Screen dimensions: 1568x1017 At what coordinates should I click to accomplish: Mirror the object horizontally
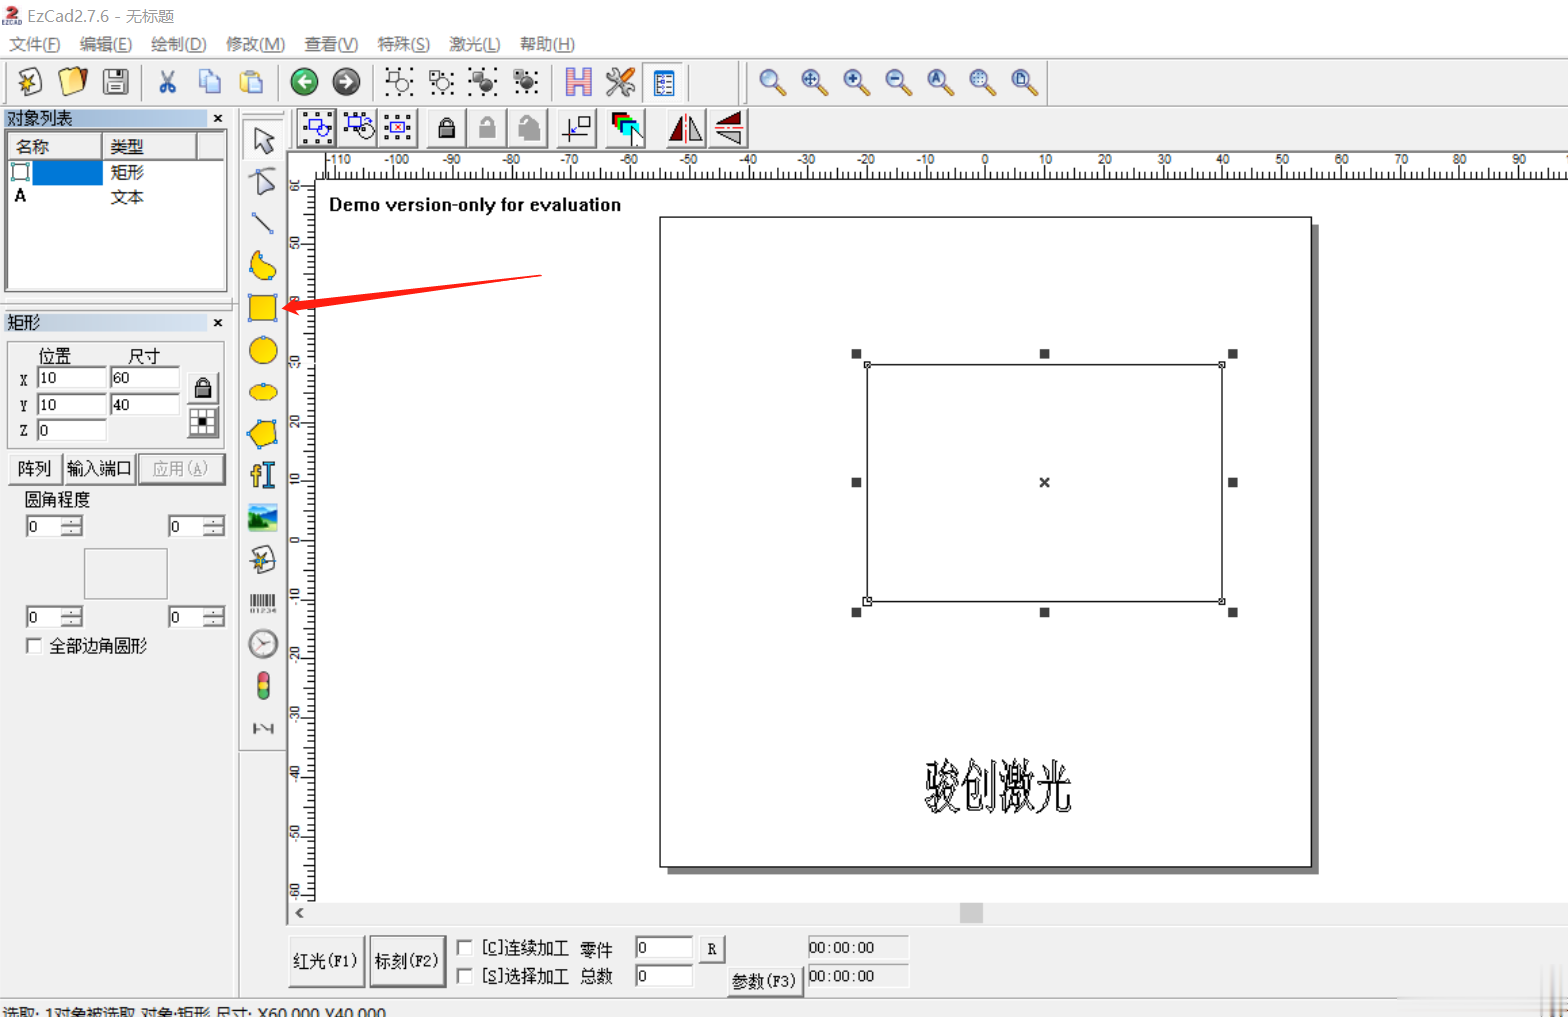tap(685, 128)
